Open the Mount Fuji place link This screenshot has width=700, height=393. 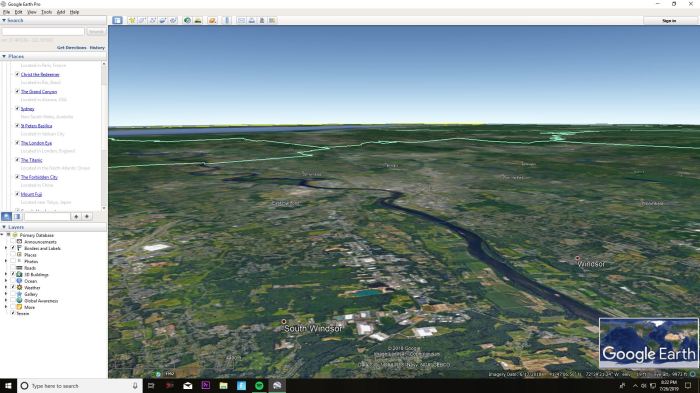point(31,194)
